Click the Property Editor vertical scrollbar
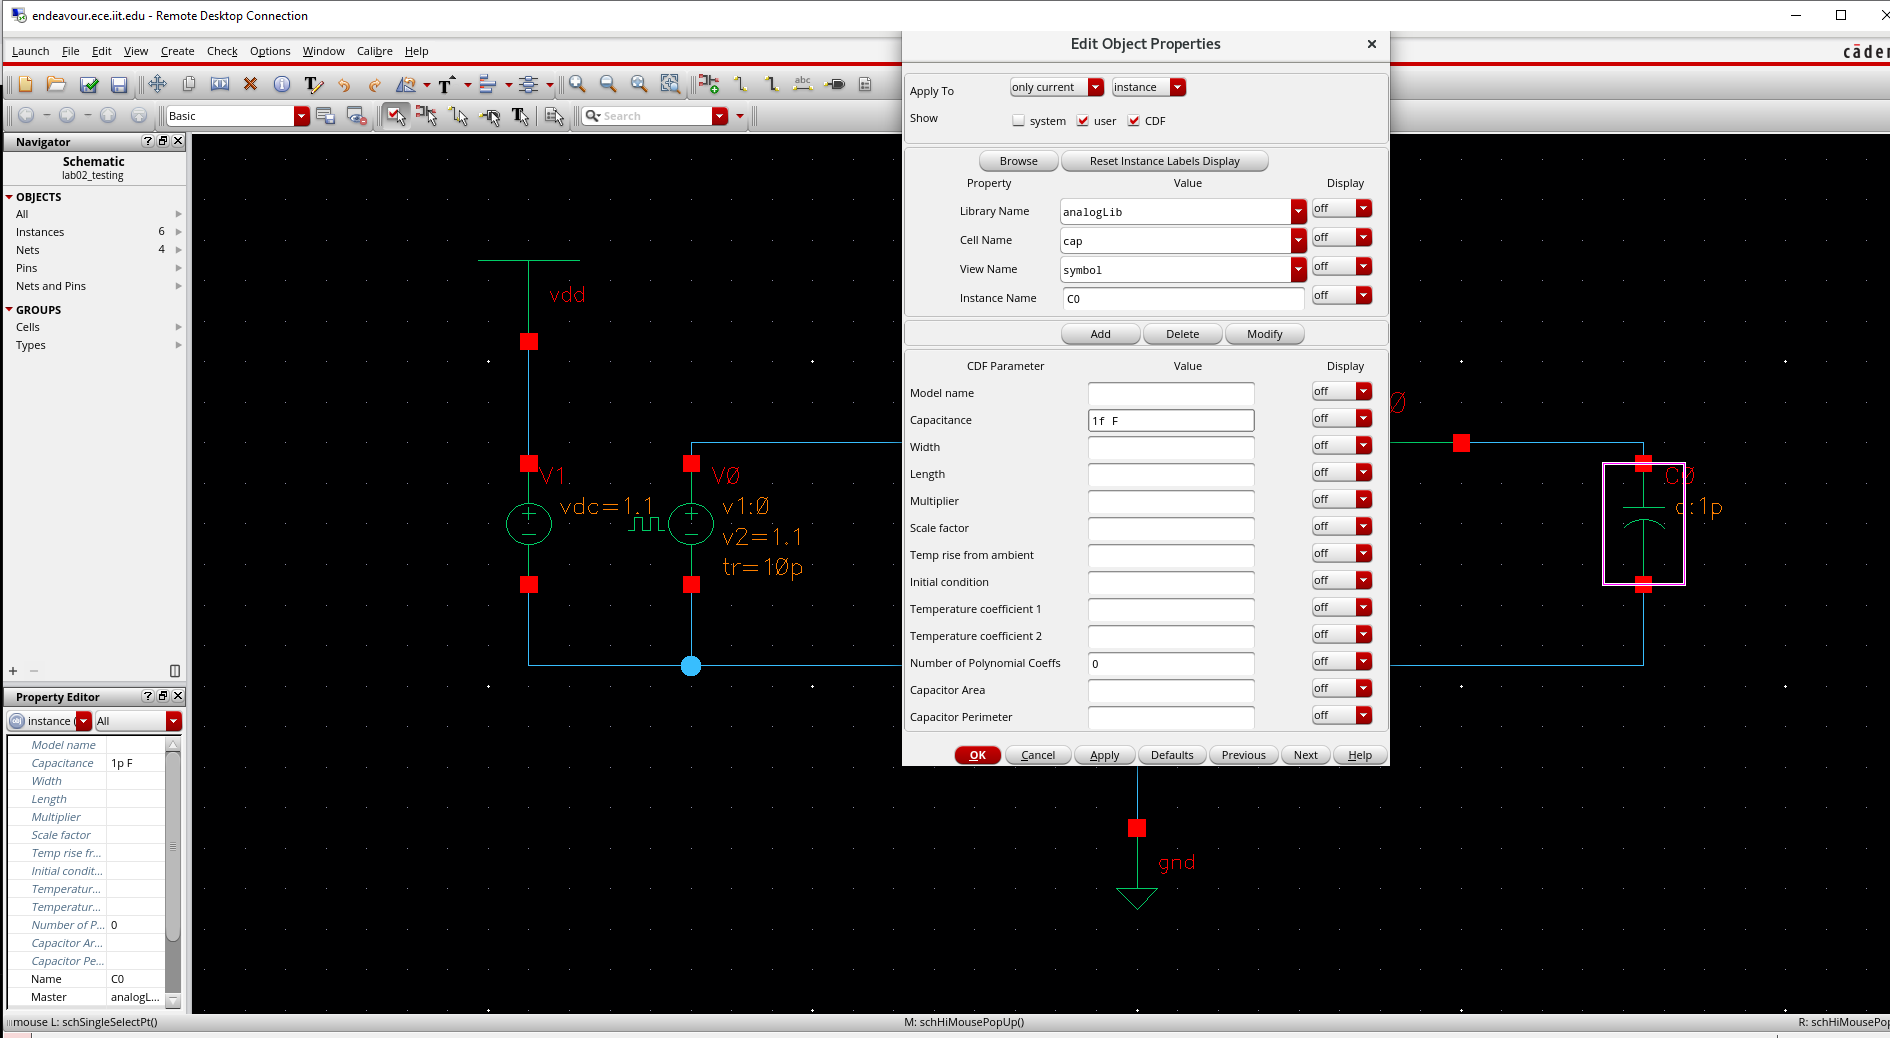This screenshot has width=1890, height=1038. tap(173, 846)
